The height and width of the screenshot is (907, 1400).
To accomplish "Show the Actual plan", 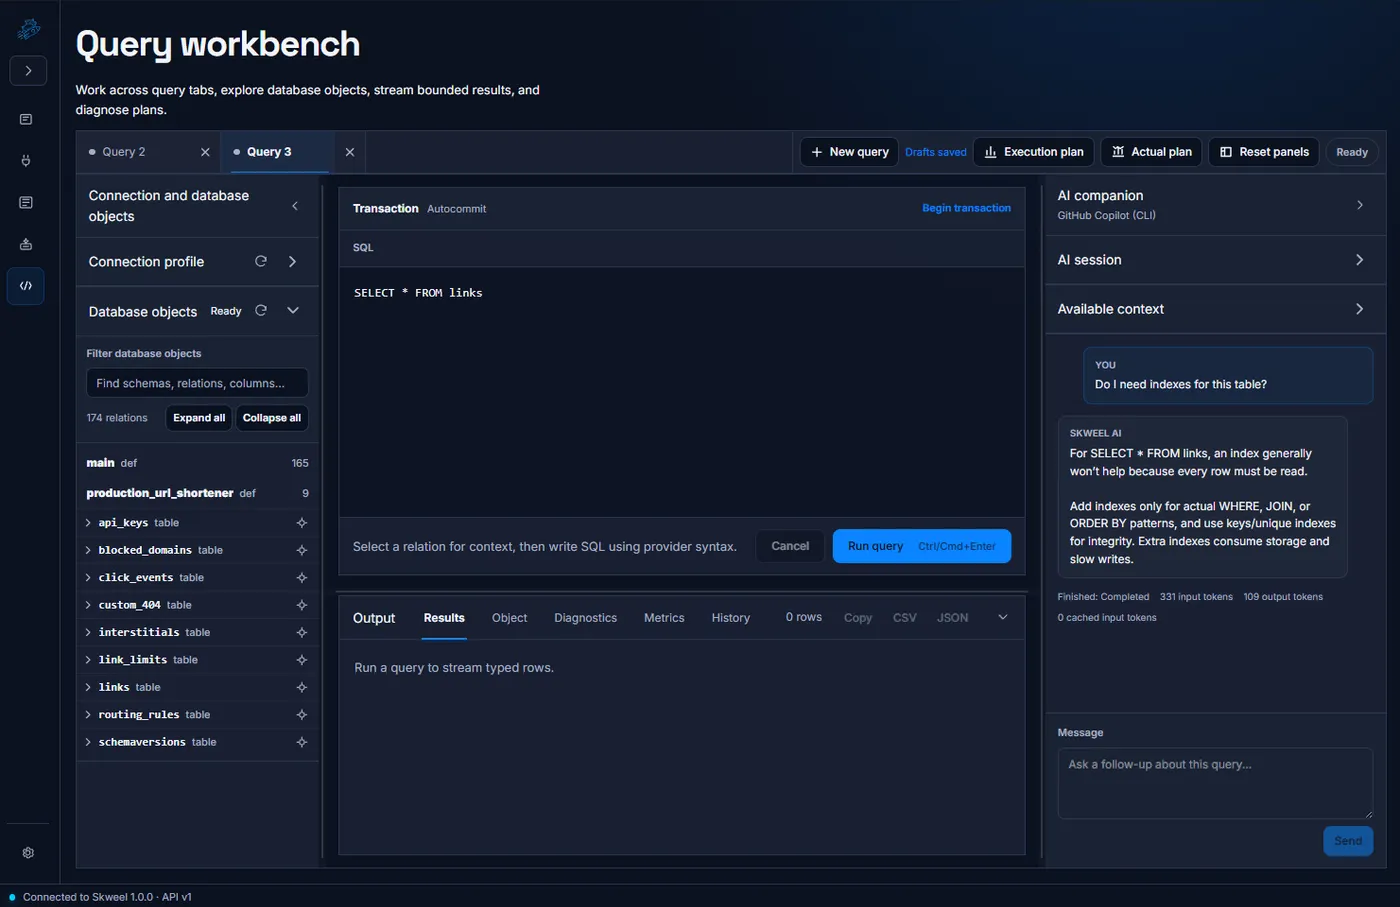I will tap(1151, 152).
